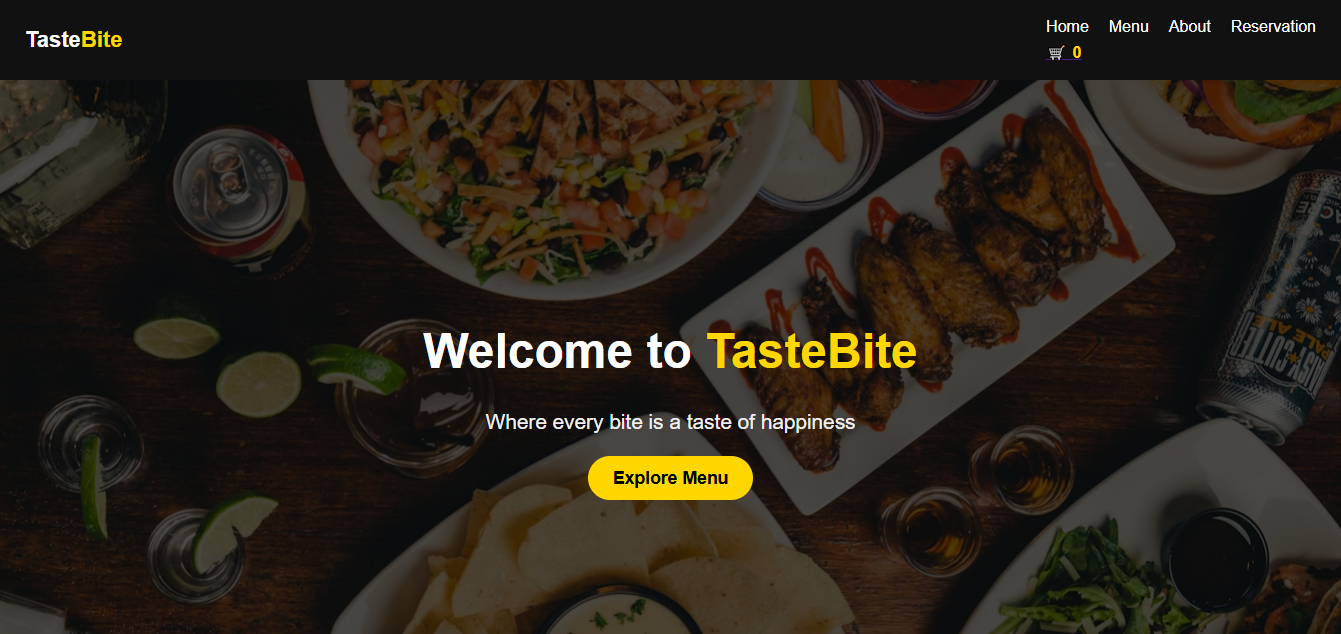Click the cart item count badge
1341x634 pixels.
(1077, 53)
